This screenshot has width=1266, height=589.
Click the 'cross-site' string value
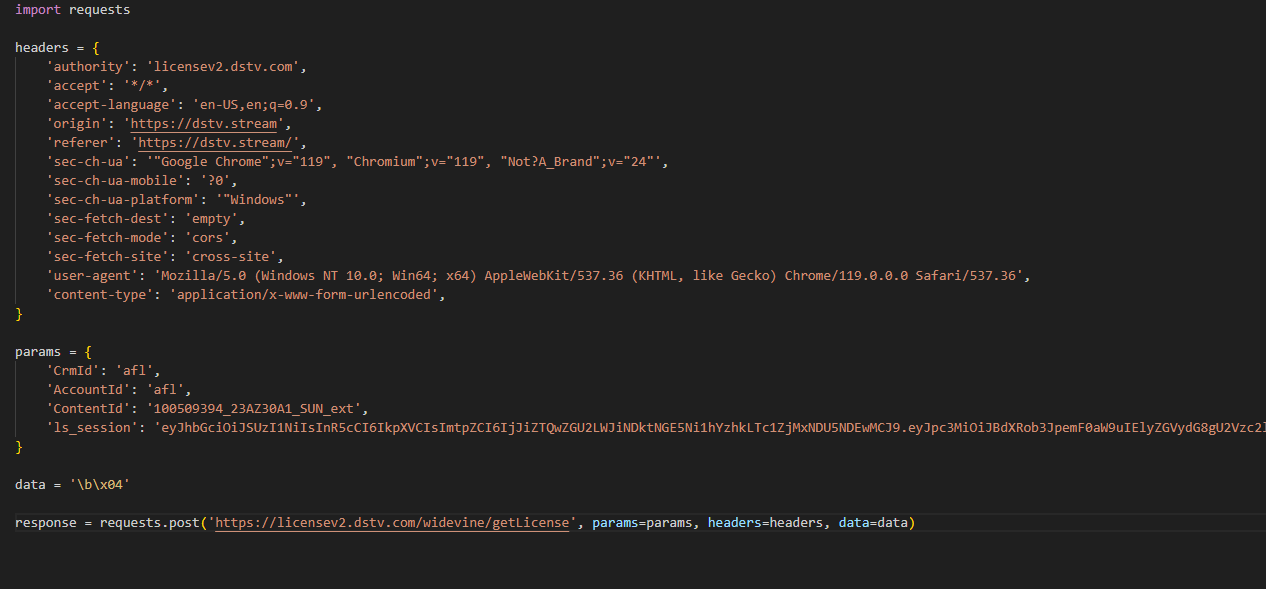[238, 257]
